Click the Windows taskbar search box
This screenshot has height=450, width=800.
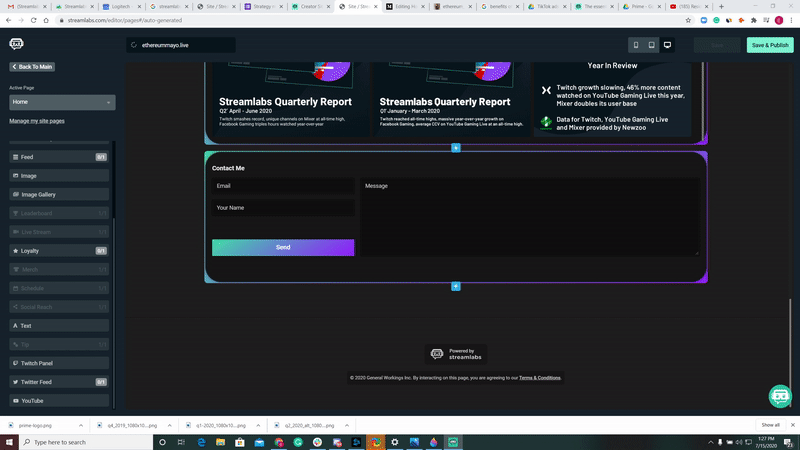click(86, 442)
